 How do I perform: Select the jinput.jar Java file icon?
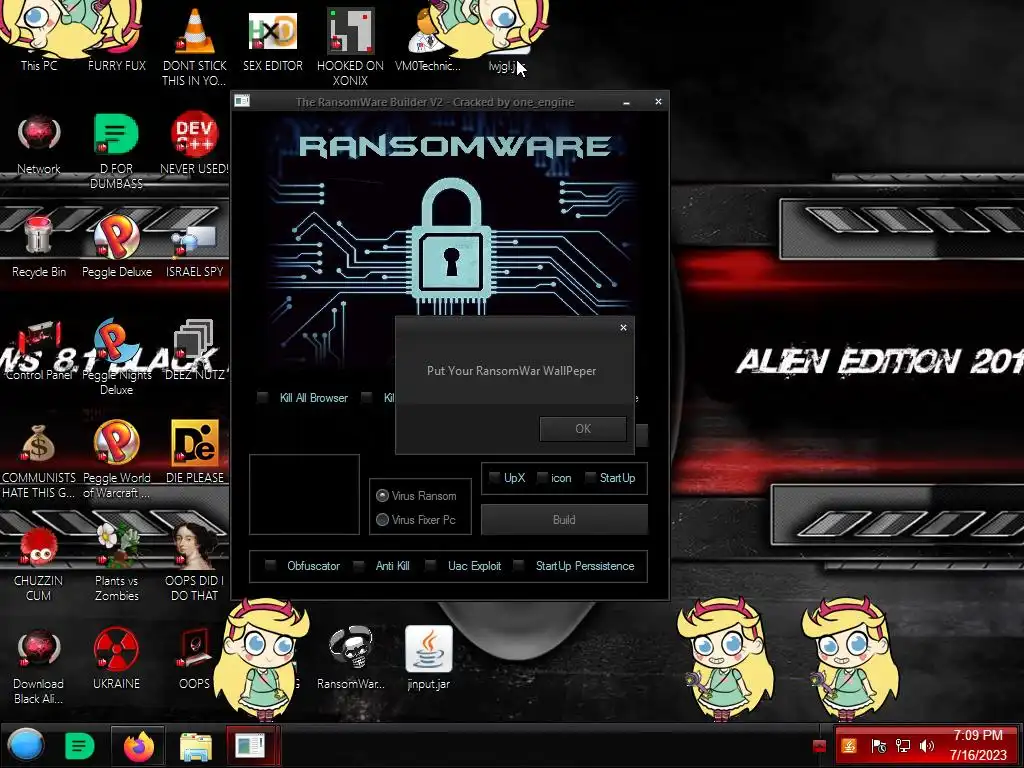(428, 658)
